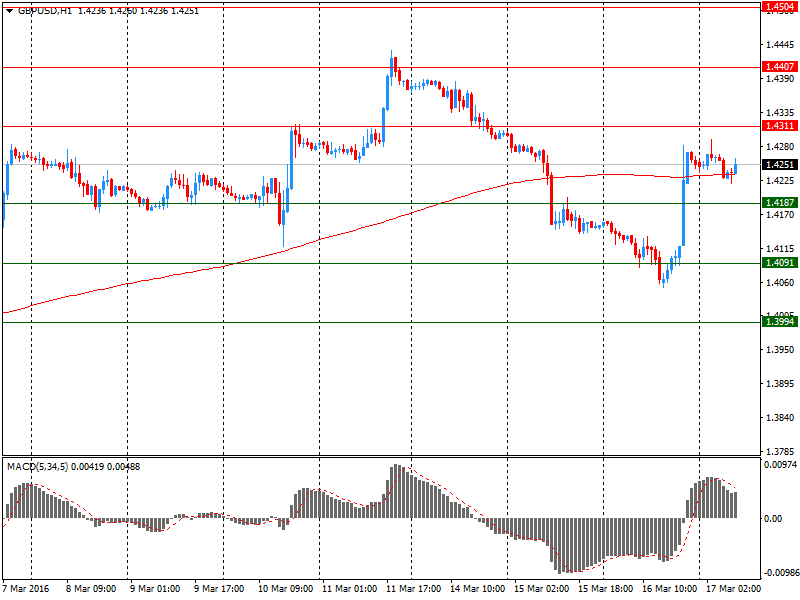Viewport: 800px width, 600px height.
Task: Open the chart menu triangle beside GBPUSD,H1
Action: click(x=10, y=11)
